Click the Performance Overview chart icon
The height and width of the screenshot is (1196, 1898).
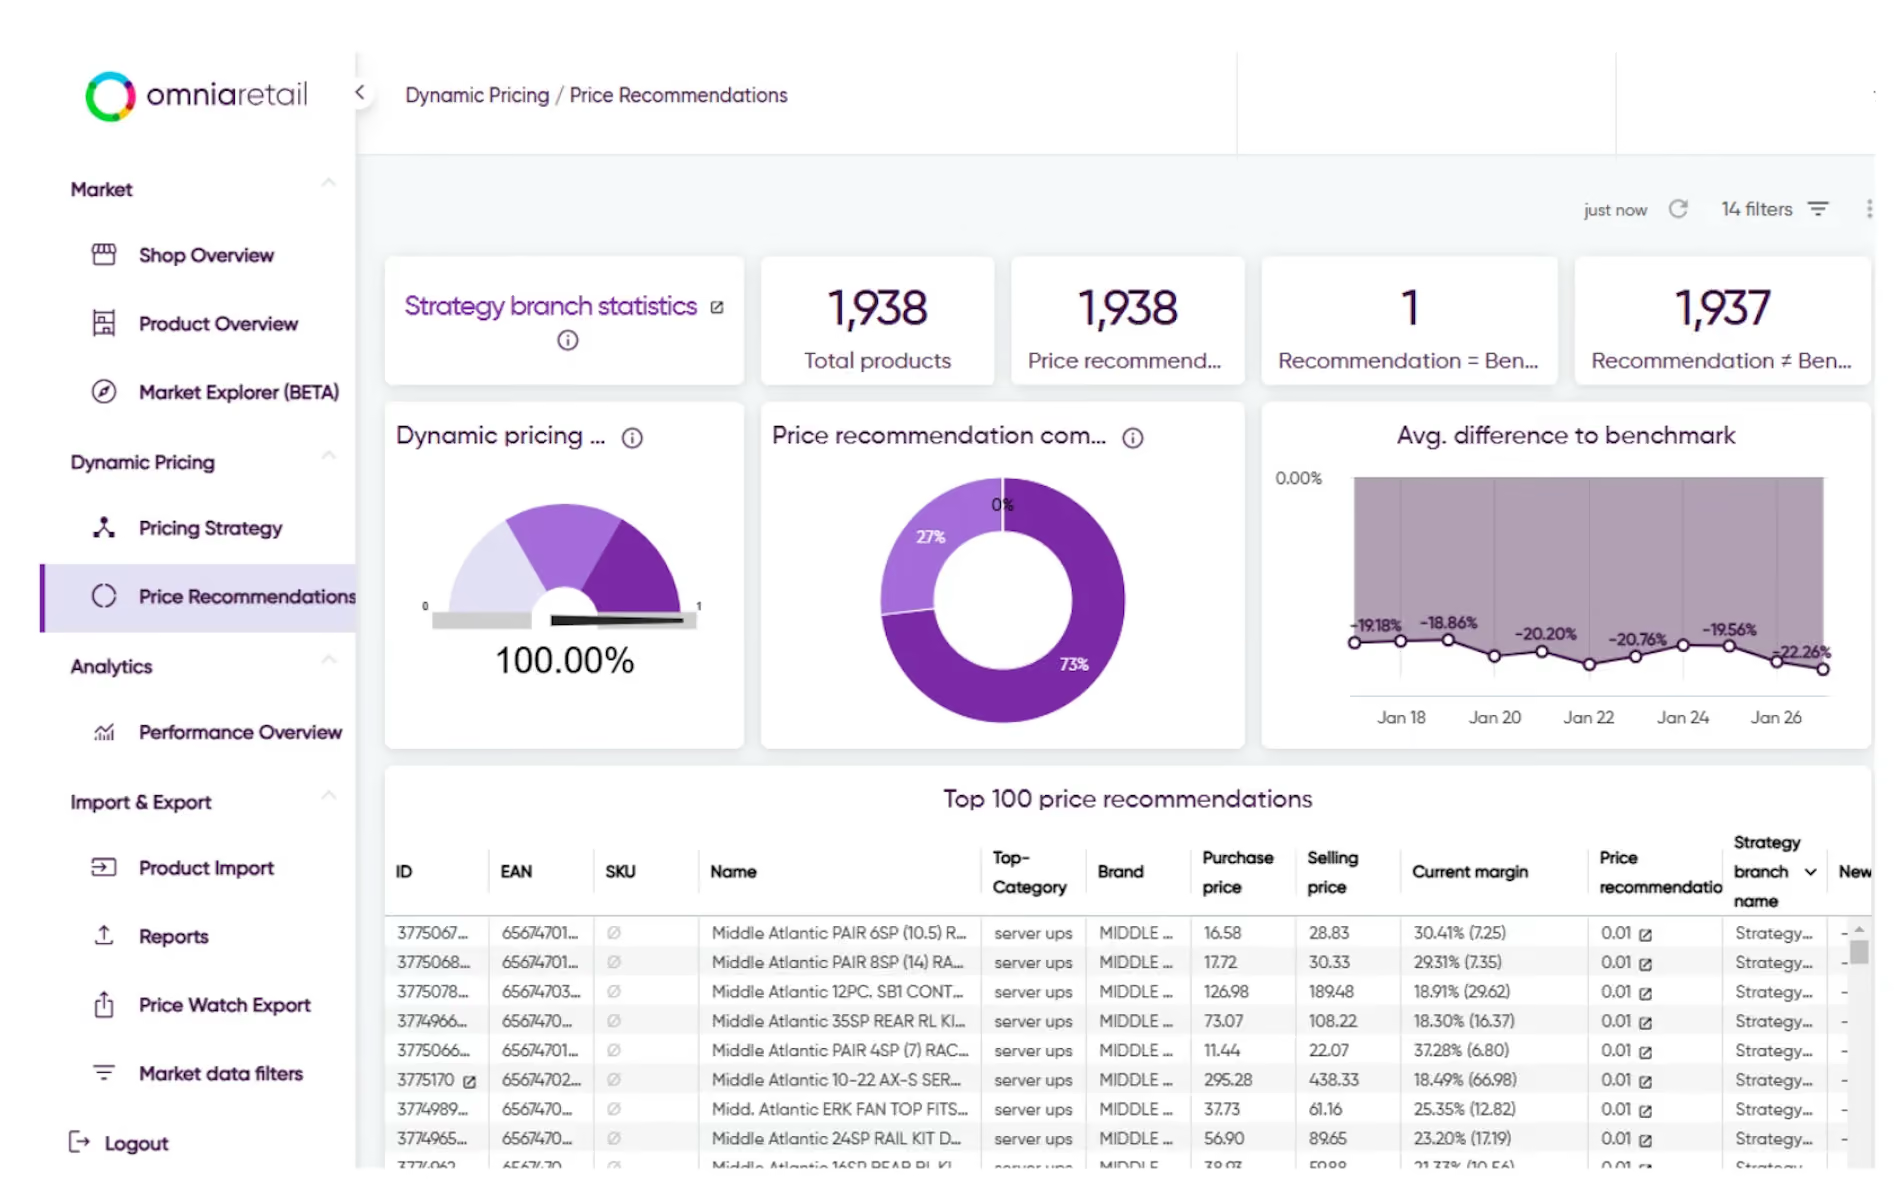tap(104, 732)
